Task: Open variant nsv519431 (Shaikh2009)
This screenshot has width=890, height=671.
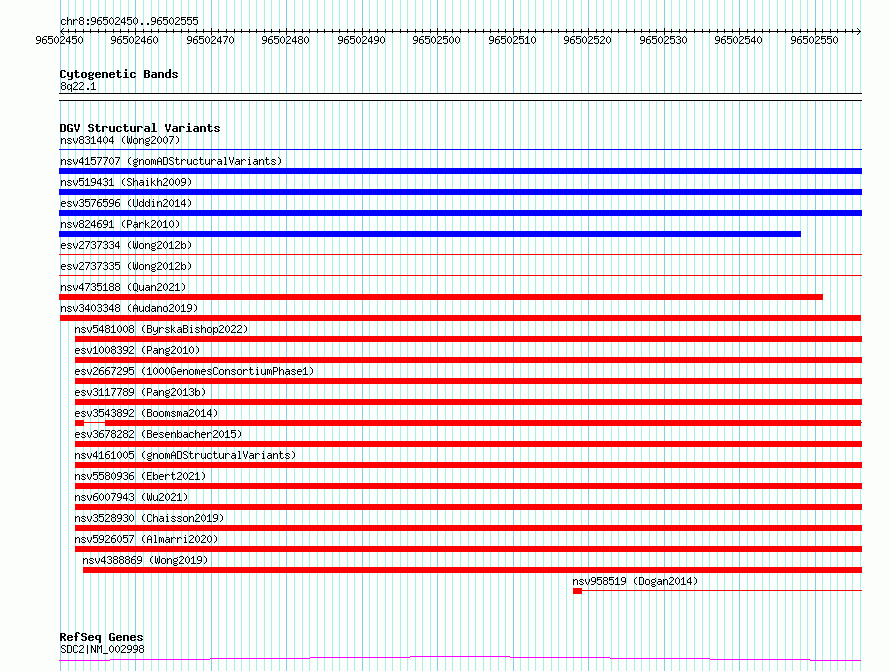Action: click(x=126, y=182)
